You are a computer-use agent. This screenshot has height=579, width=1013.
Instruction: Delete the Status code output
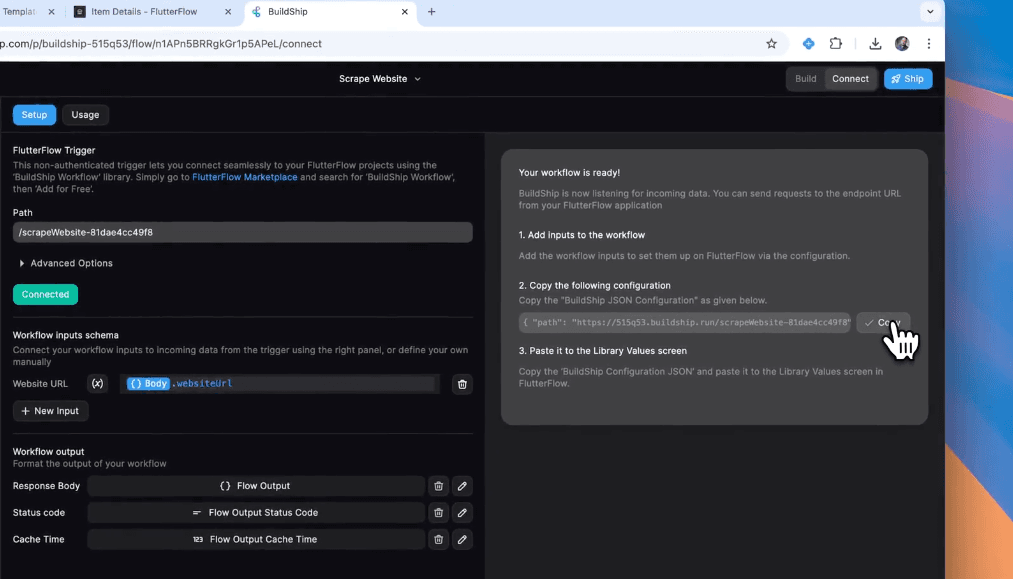439,512
